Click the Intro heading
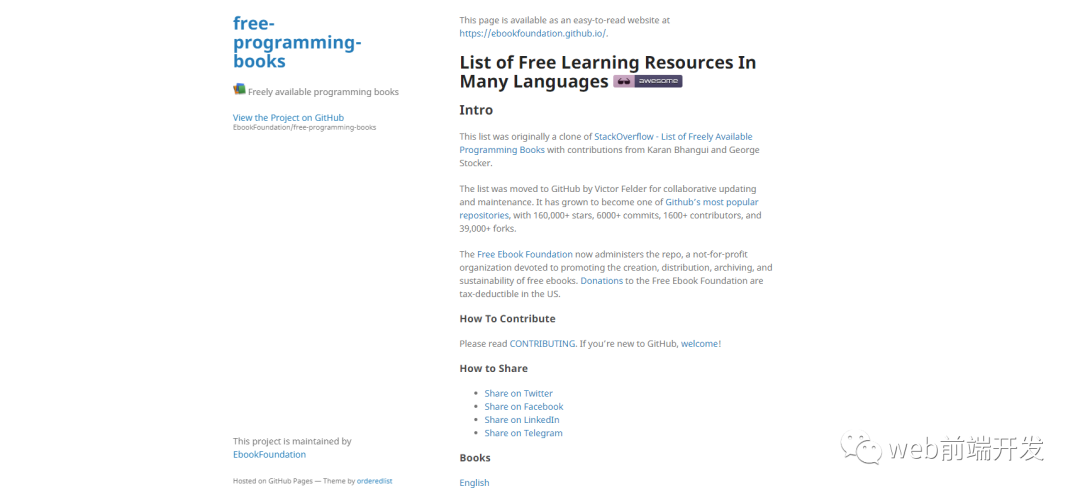The width and height of the screenshot is (1080, 496). 476,110
